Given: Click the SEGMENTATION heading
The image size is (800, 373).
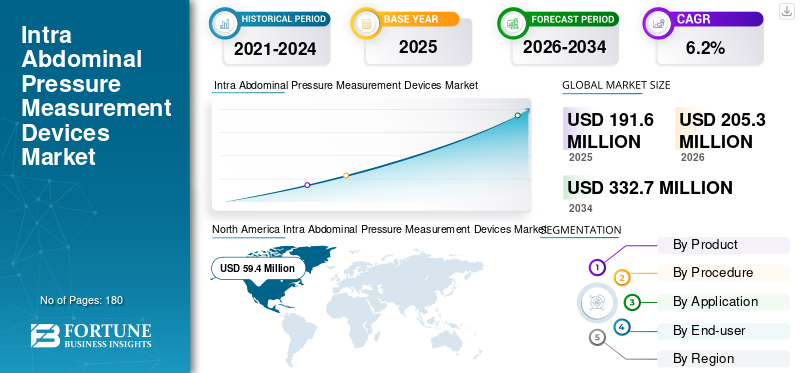Looking at the screenshot, I should pos(581,230).
